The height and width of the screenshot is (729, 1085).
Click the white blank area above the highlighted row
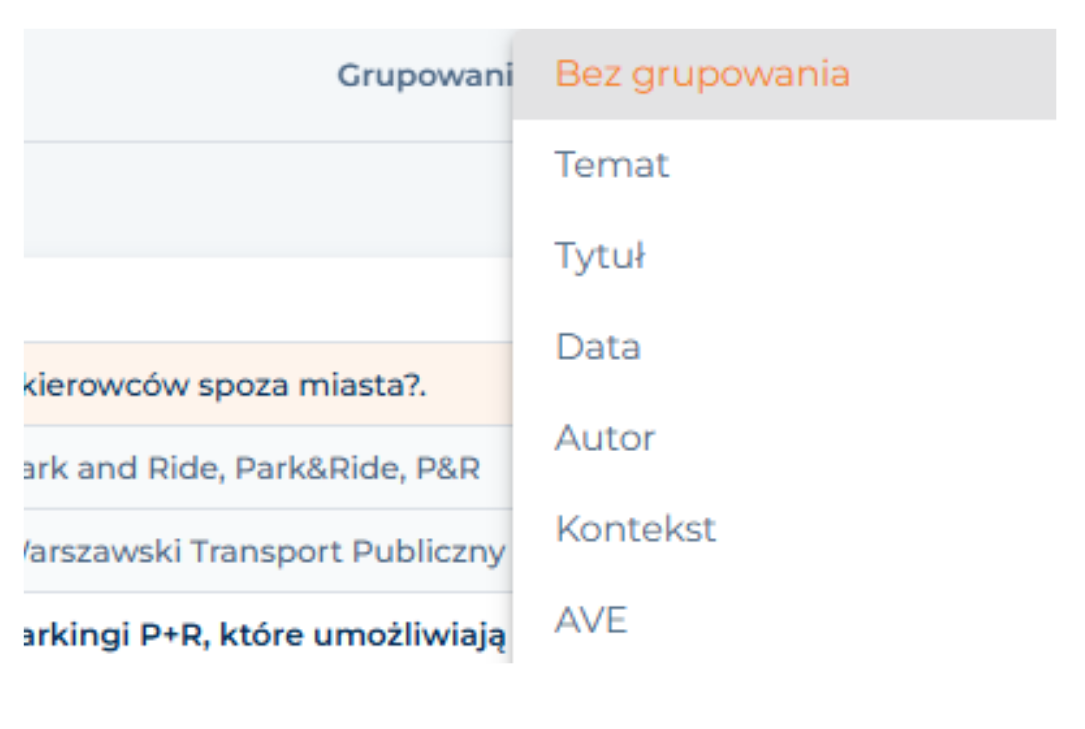[x=268, y=300]
